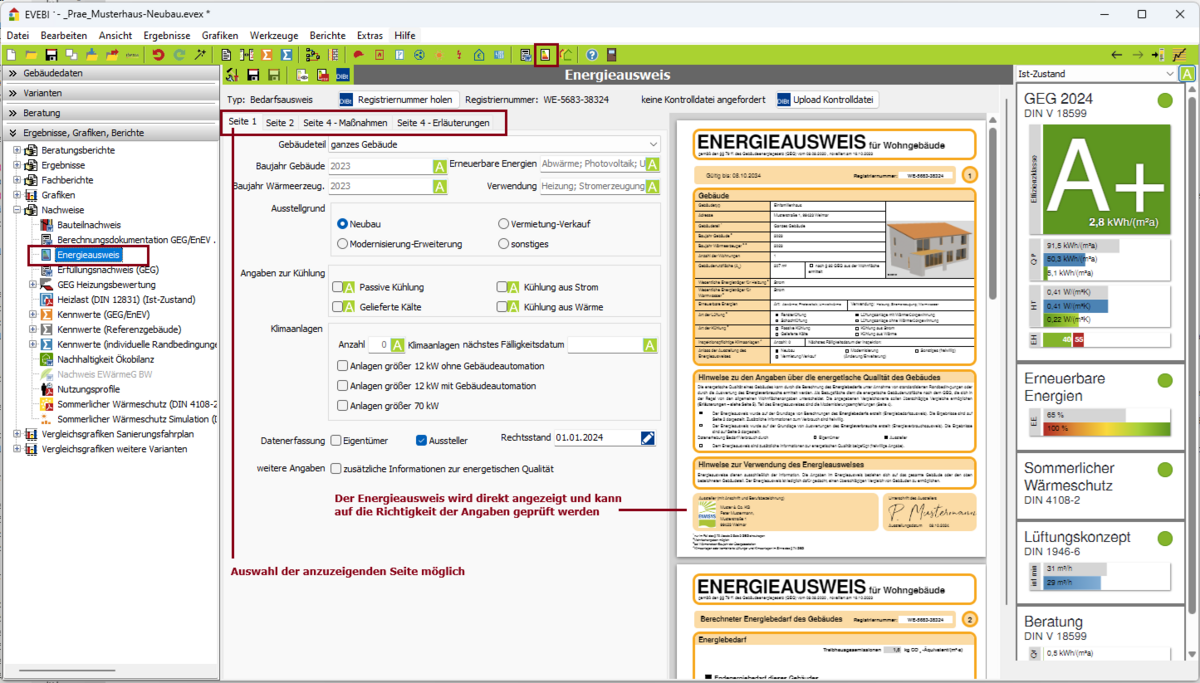Open the Werkzeuge menu
This screenshot has height=683, width=1200.
pos(274,35)
